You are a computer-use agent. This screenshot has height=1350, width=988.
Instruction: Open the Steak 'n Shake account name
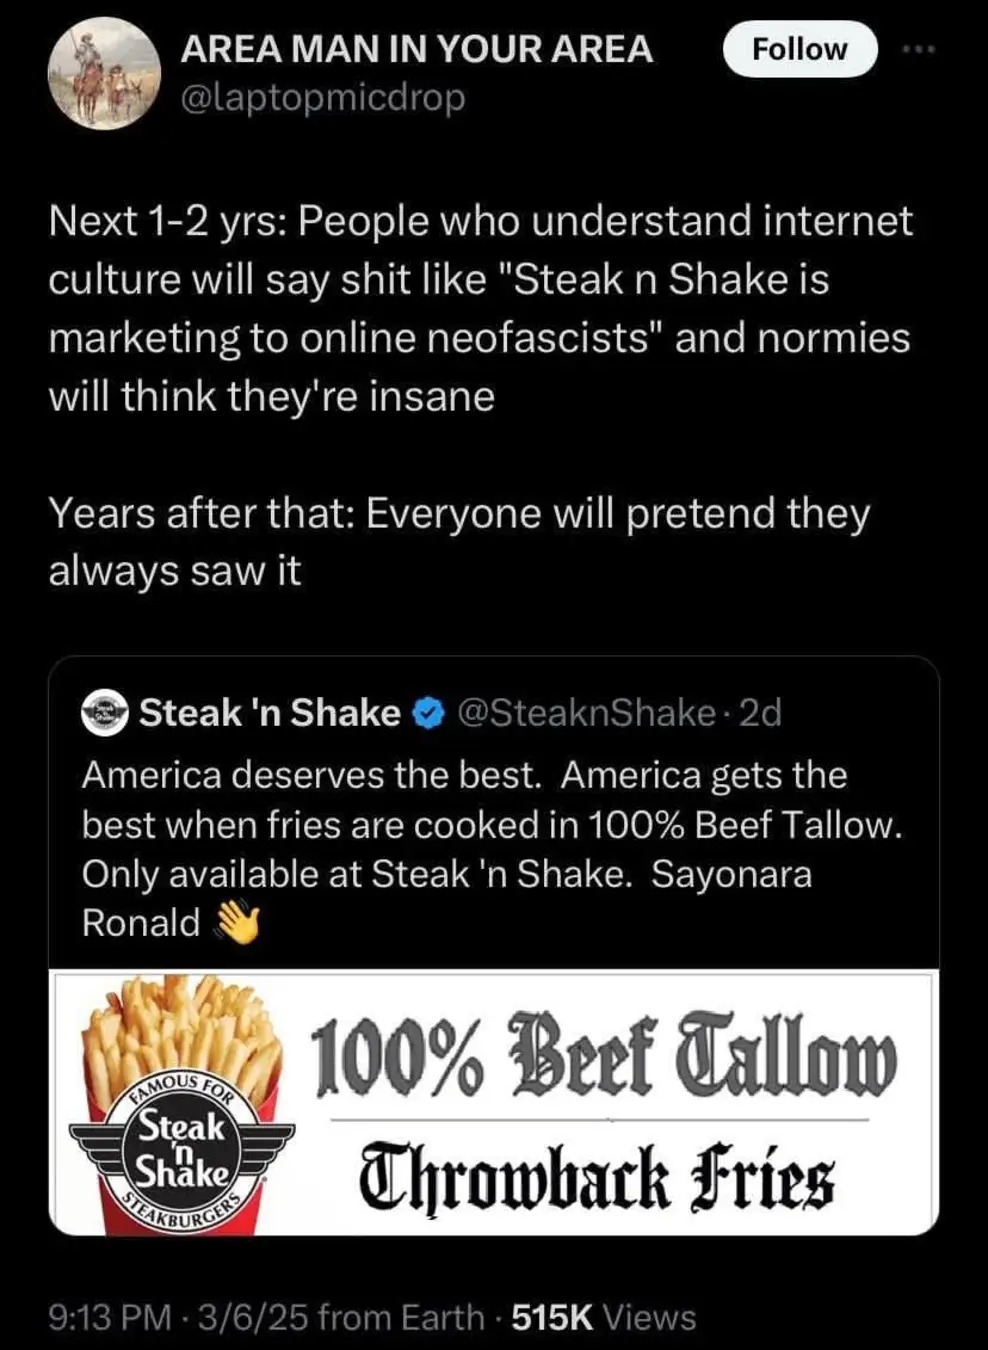(x=269, y=713)
